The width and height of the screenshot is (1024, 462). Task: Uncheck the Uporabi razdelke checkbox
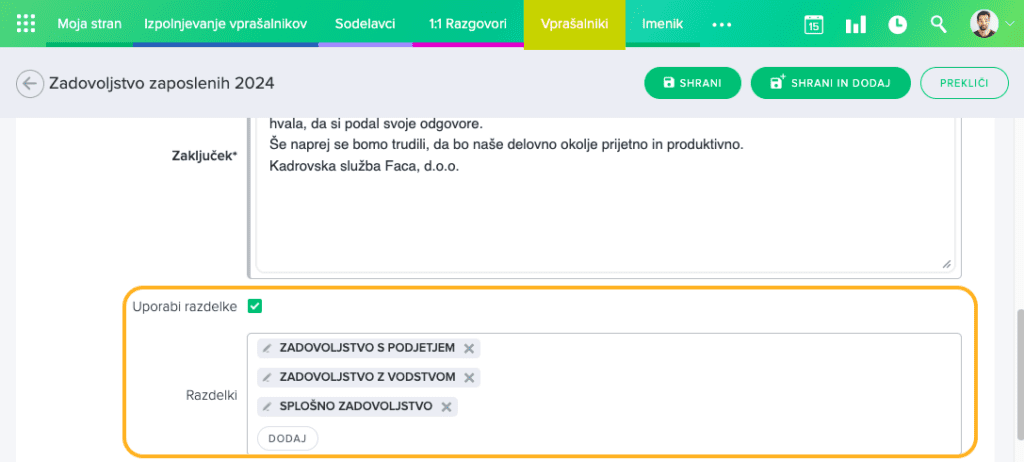pyautogui.click(x=255, y=306)
